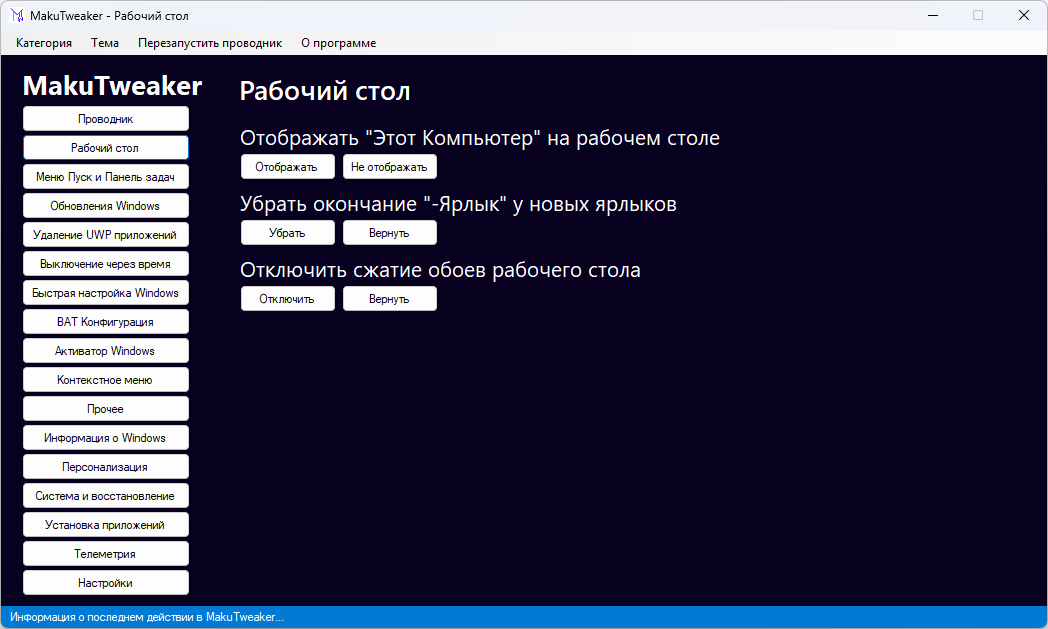Open Меню Пуск и Панель задач section
This screenshot has width=1048, height=629.
[x=106, y=177]
